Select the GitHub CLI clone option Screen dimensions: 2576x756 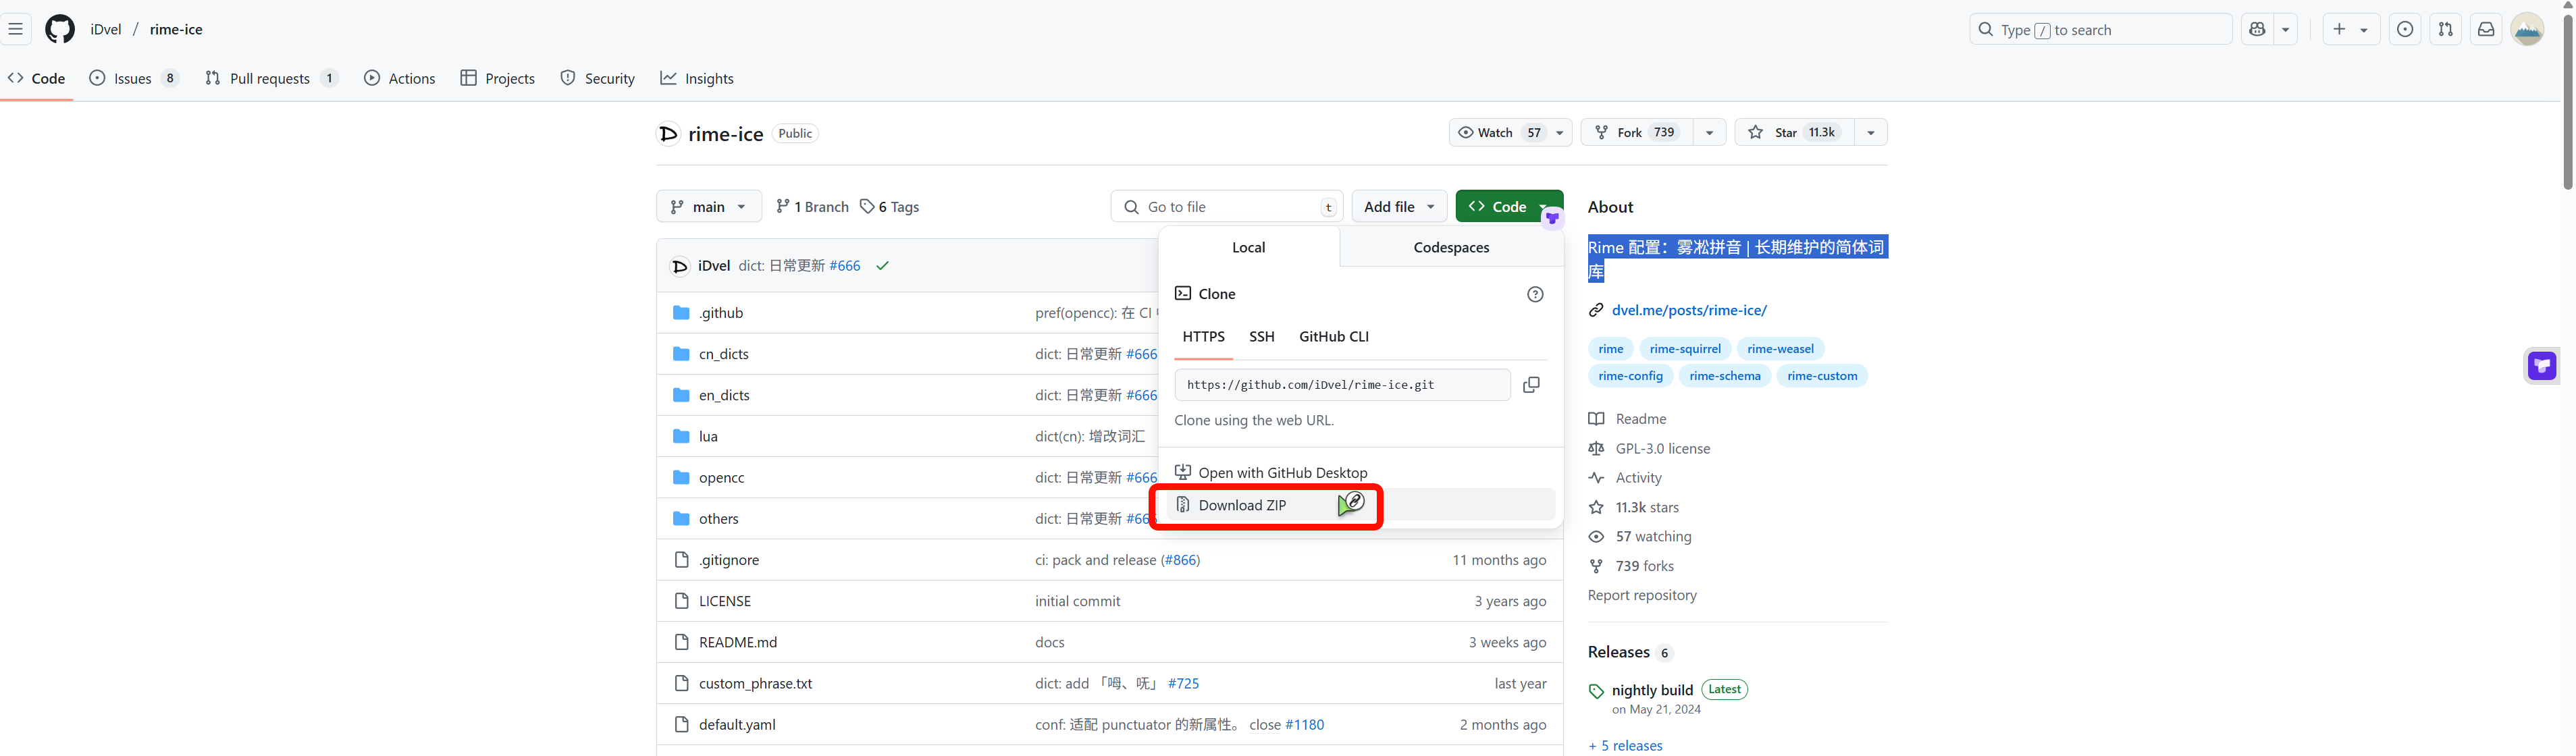tap(1333, 337)
